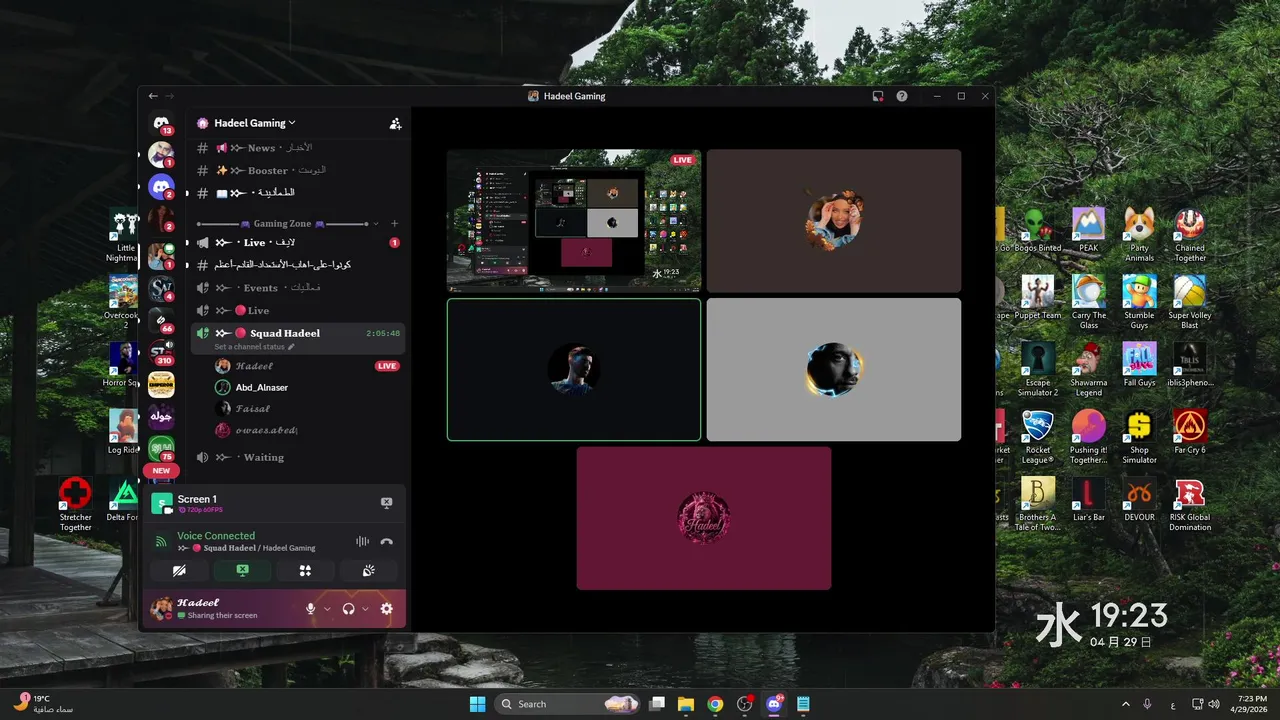Click Hadeel's user avatar in the panel

point(160,608)
